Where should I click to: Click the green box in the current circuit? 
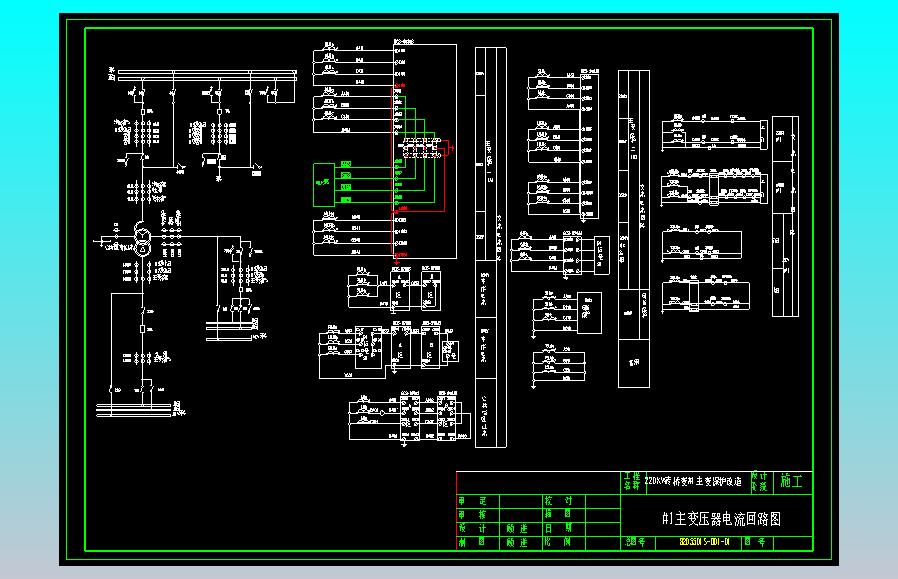324,184
